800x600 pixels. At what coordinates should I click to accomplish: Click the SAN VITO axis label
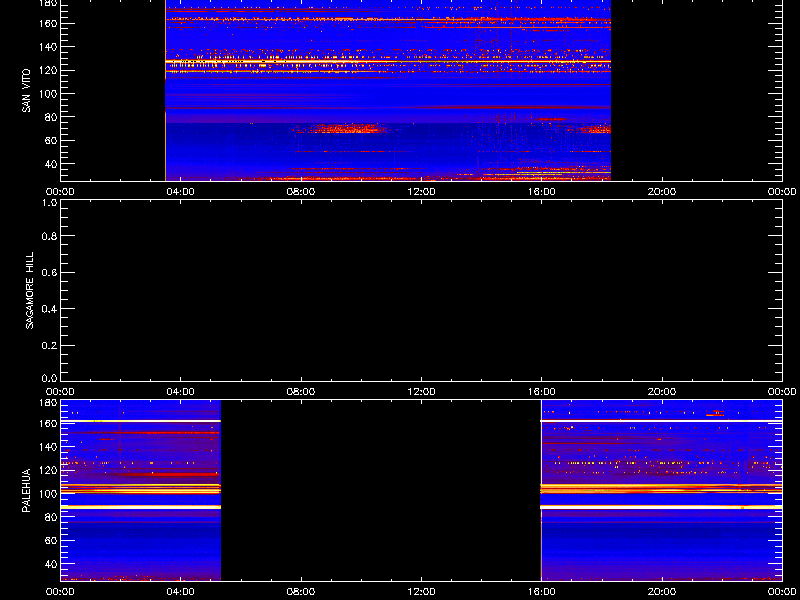[x=27, y=91]
